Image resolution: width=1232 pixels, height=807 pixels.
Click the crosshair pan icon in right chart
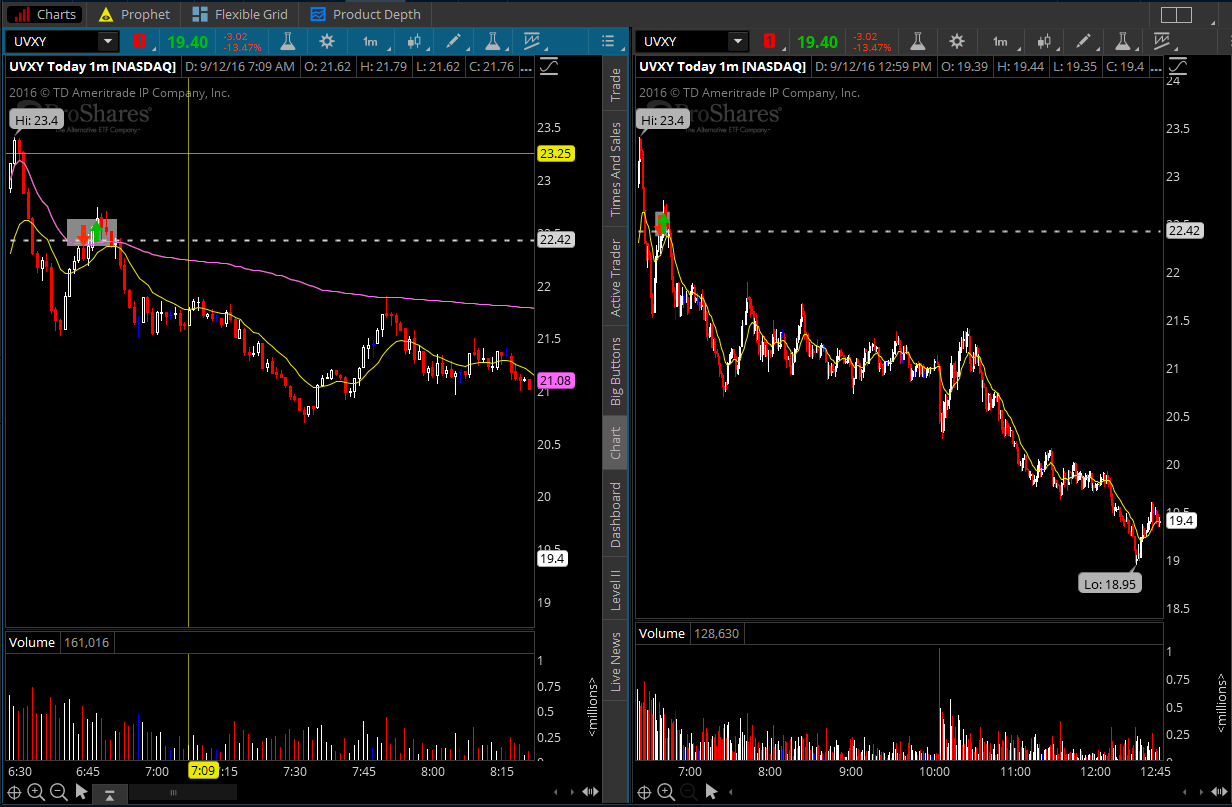(645, 792)
